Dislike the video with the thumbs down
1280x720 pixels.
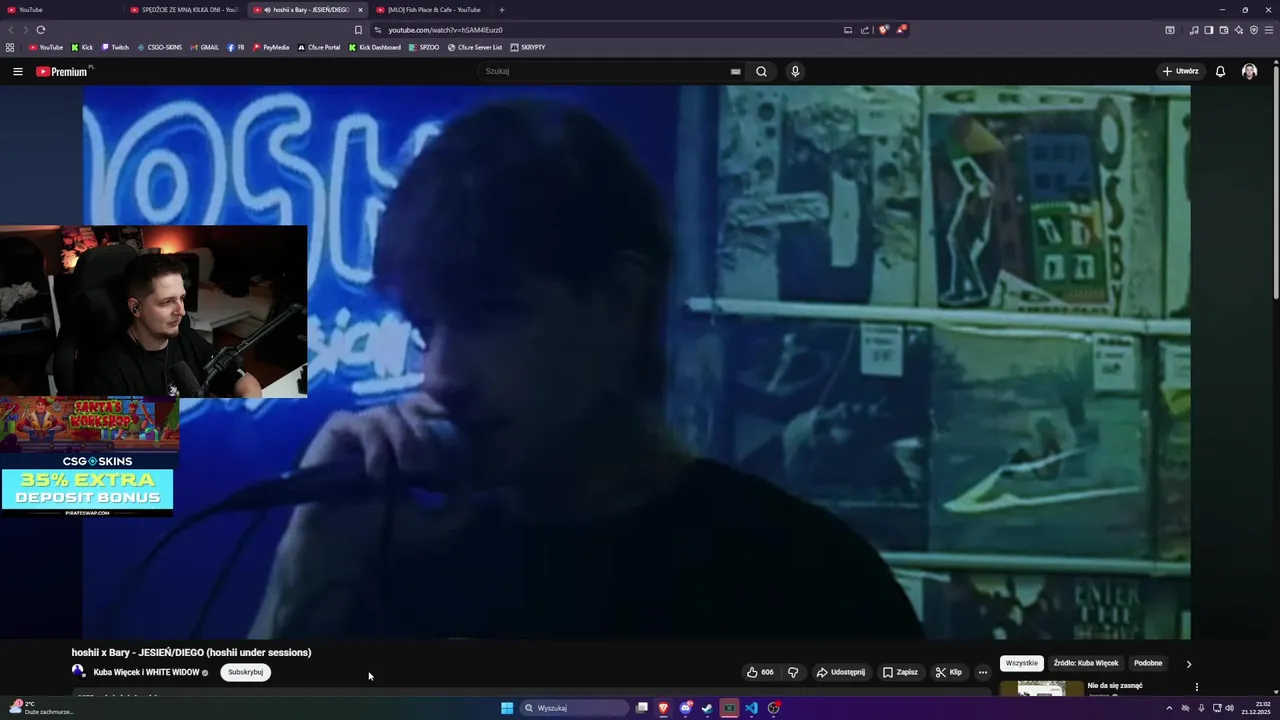793,672
